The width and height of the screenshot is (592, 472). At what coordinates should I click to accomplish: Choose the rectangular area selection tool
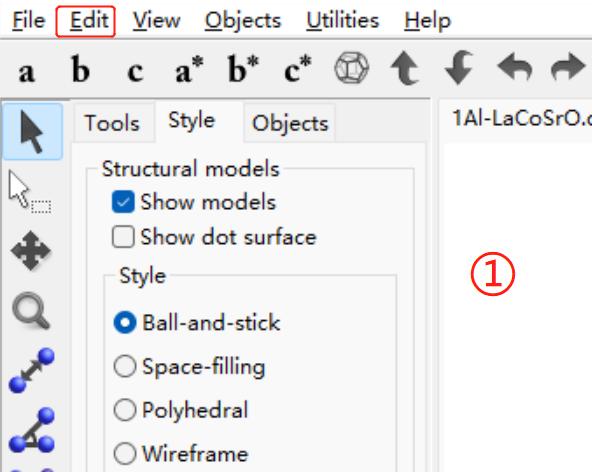click(30, 193)
